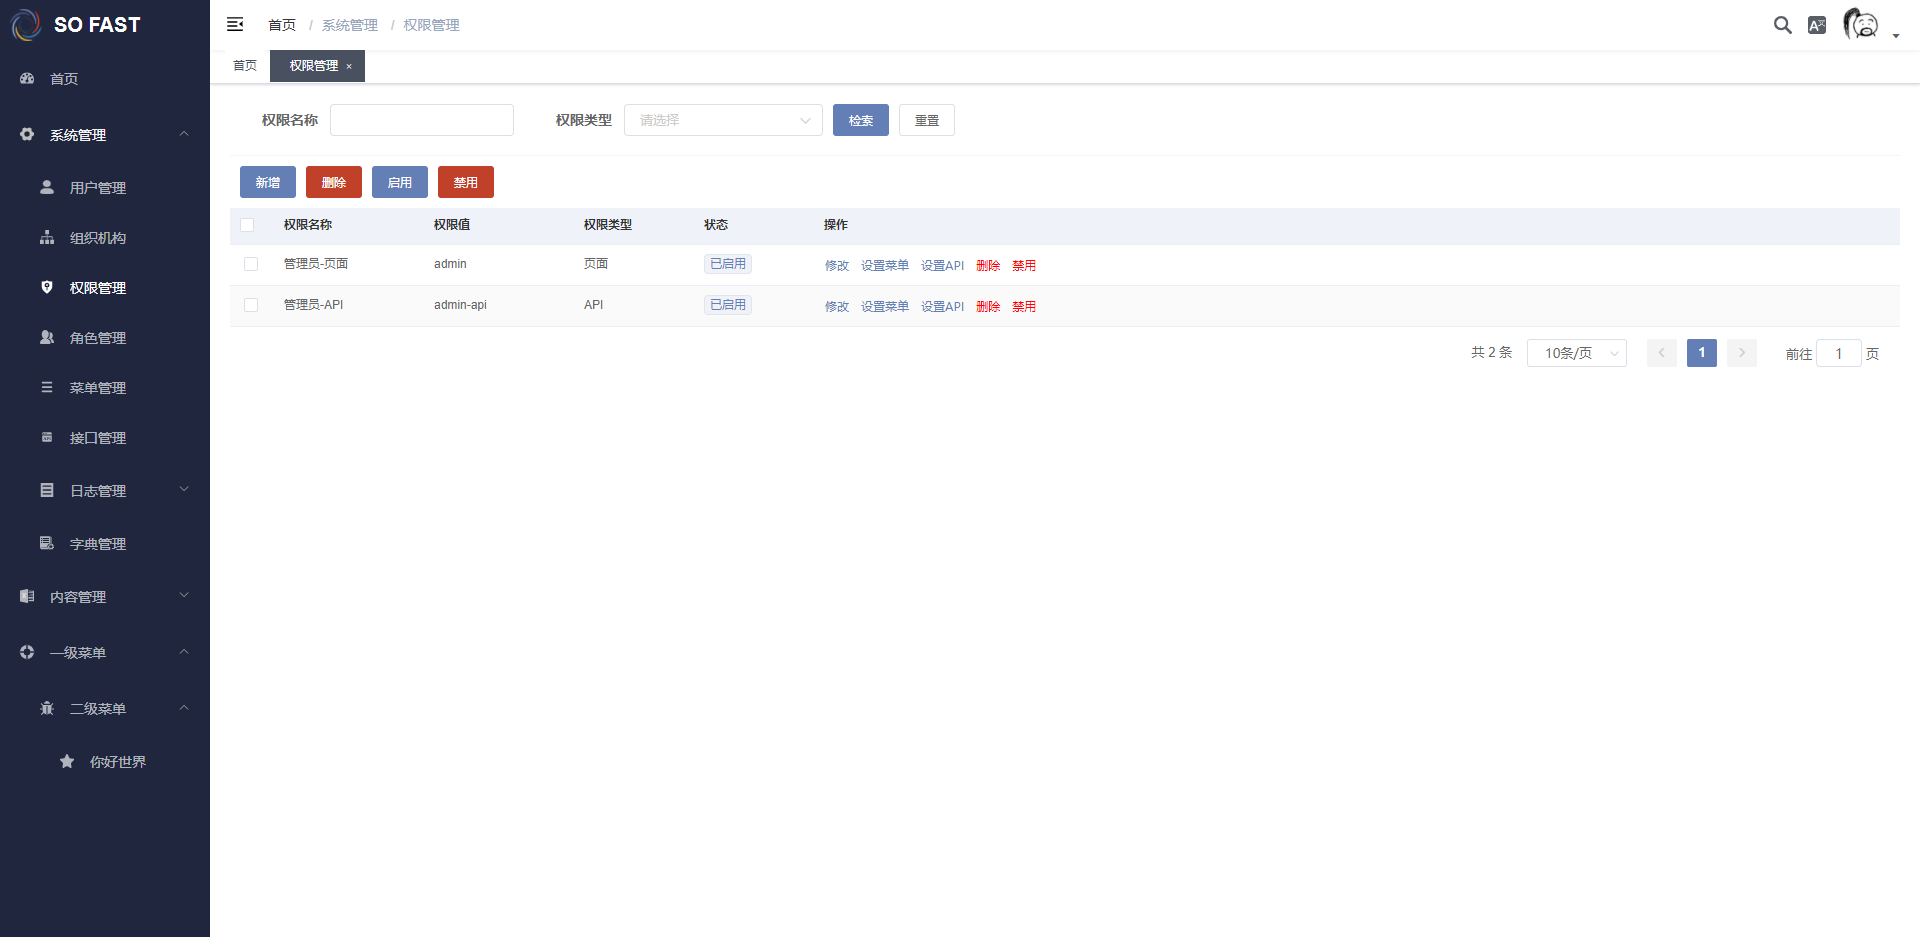Switch to the 首页 tab
1920x937 pixels.
tap(245, 66)
